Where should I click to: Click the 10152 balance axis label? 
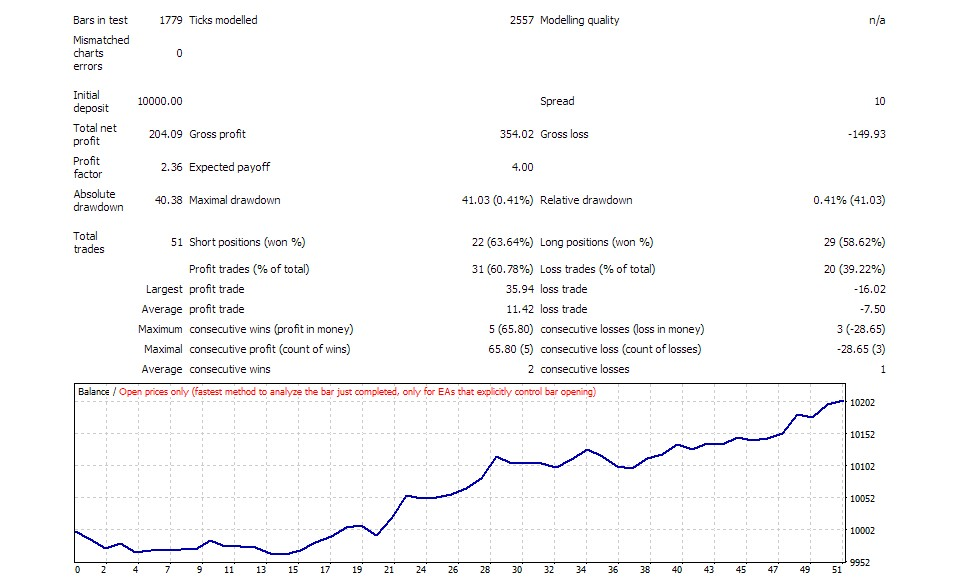[863, 434]
